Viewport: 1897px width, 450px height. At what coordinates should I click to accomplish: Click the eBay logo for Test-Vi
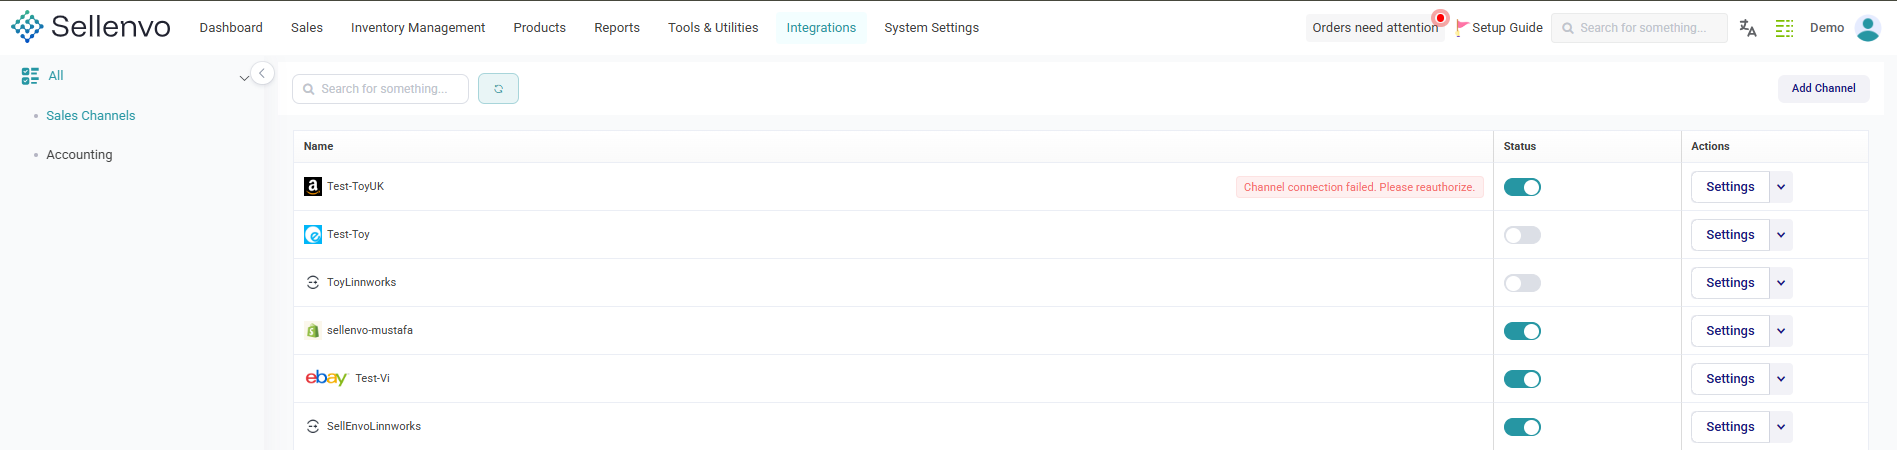tap(326, 378)
